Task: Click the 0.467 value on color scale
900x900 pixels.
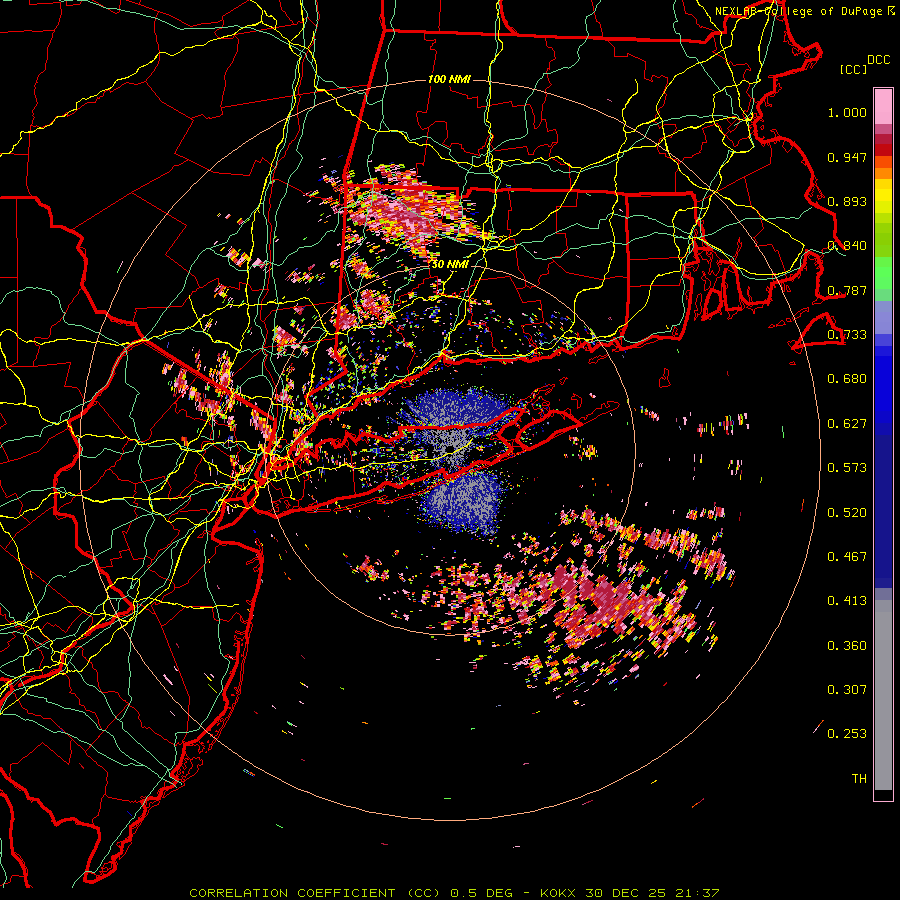Action: pos(847,557)
